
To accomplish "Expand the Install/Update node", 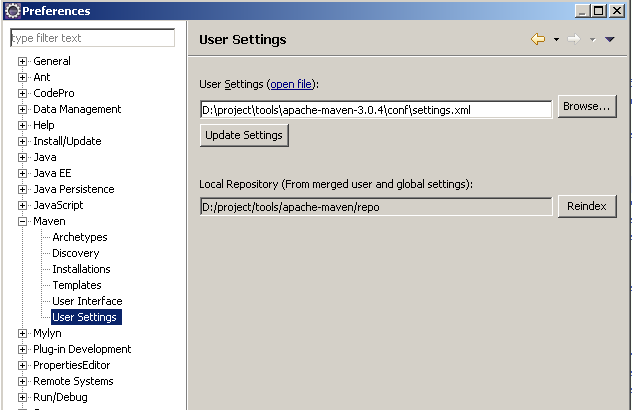I will pyautogui.click(x=23, y=142).
